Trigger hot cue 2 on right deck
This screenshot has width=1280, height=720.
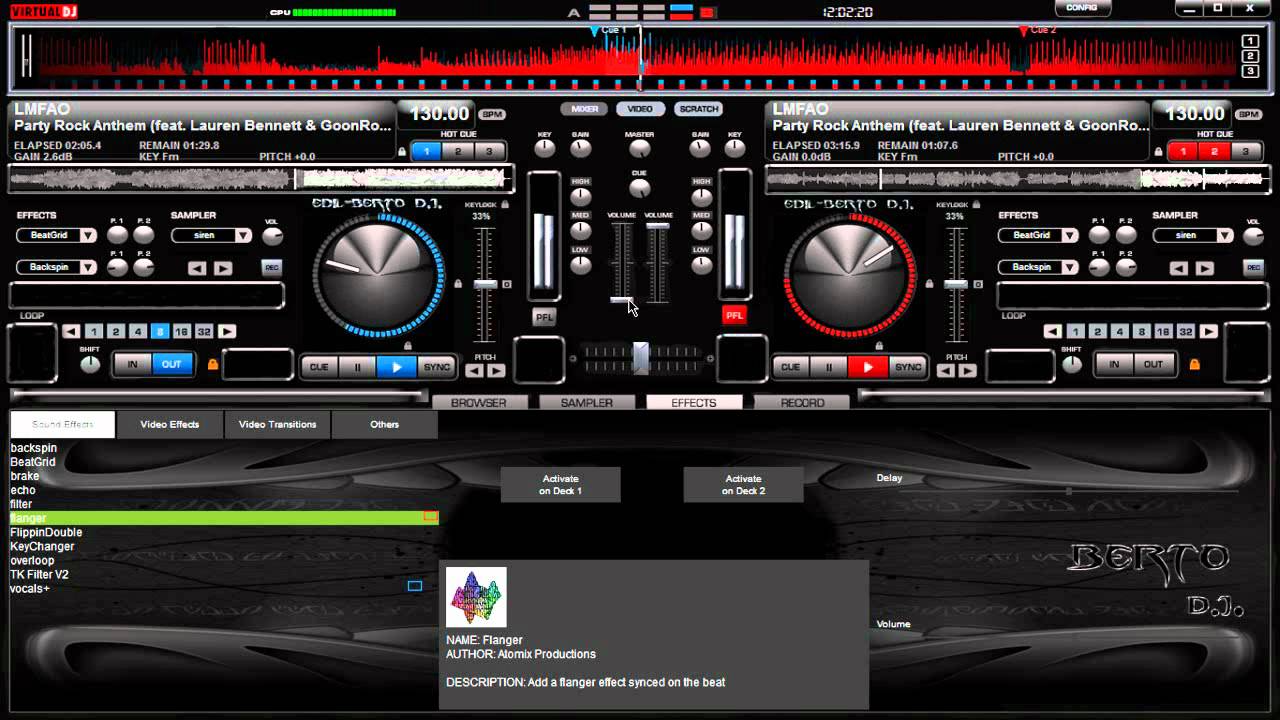coord(1214,152)
